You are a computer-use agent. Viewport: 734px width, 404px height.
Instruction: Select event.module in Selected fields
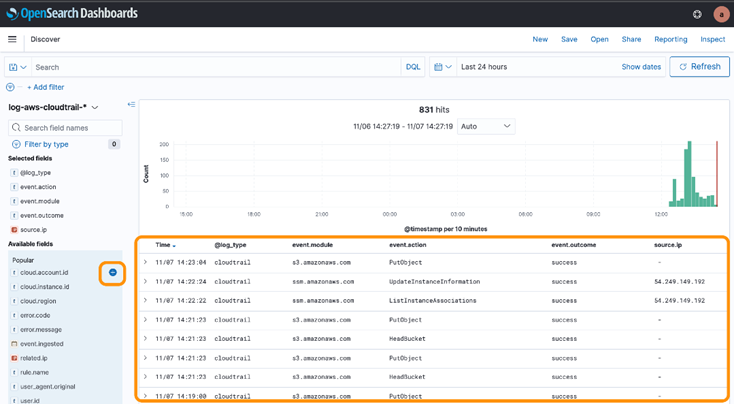coord(40,201)
